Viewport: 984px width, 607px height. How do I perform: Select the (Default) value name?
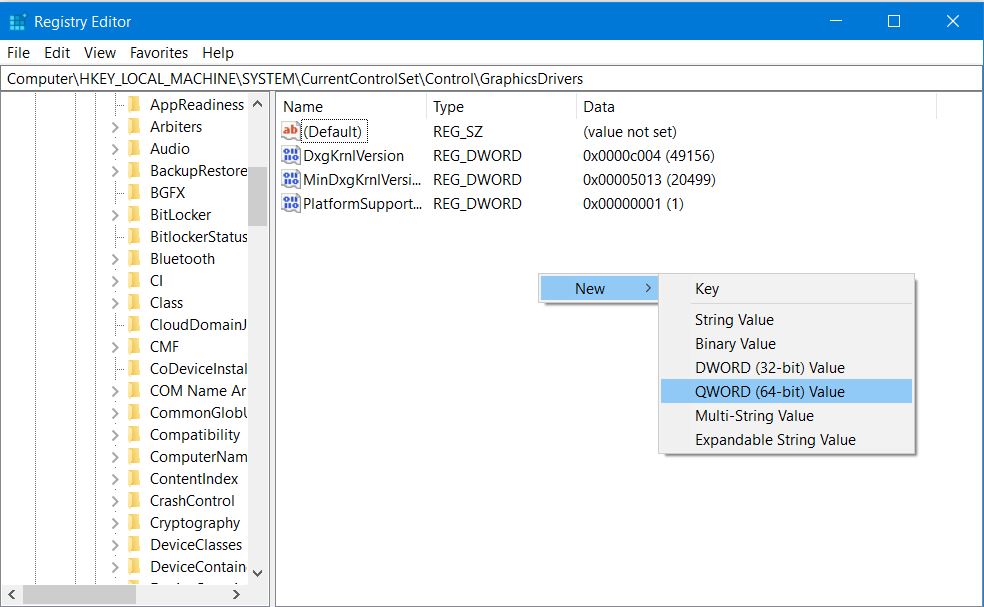tap(333, 132)
